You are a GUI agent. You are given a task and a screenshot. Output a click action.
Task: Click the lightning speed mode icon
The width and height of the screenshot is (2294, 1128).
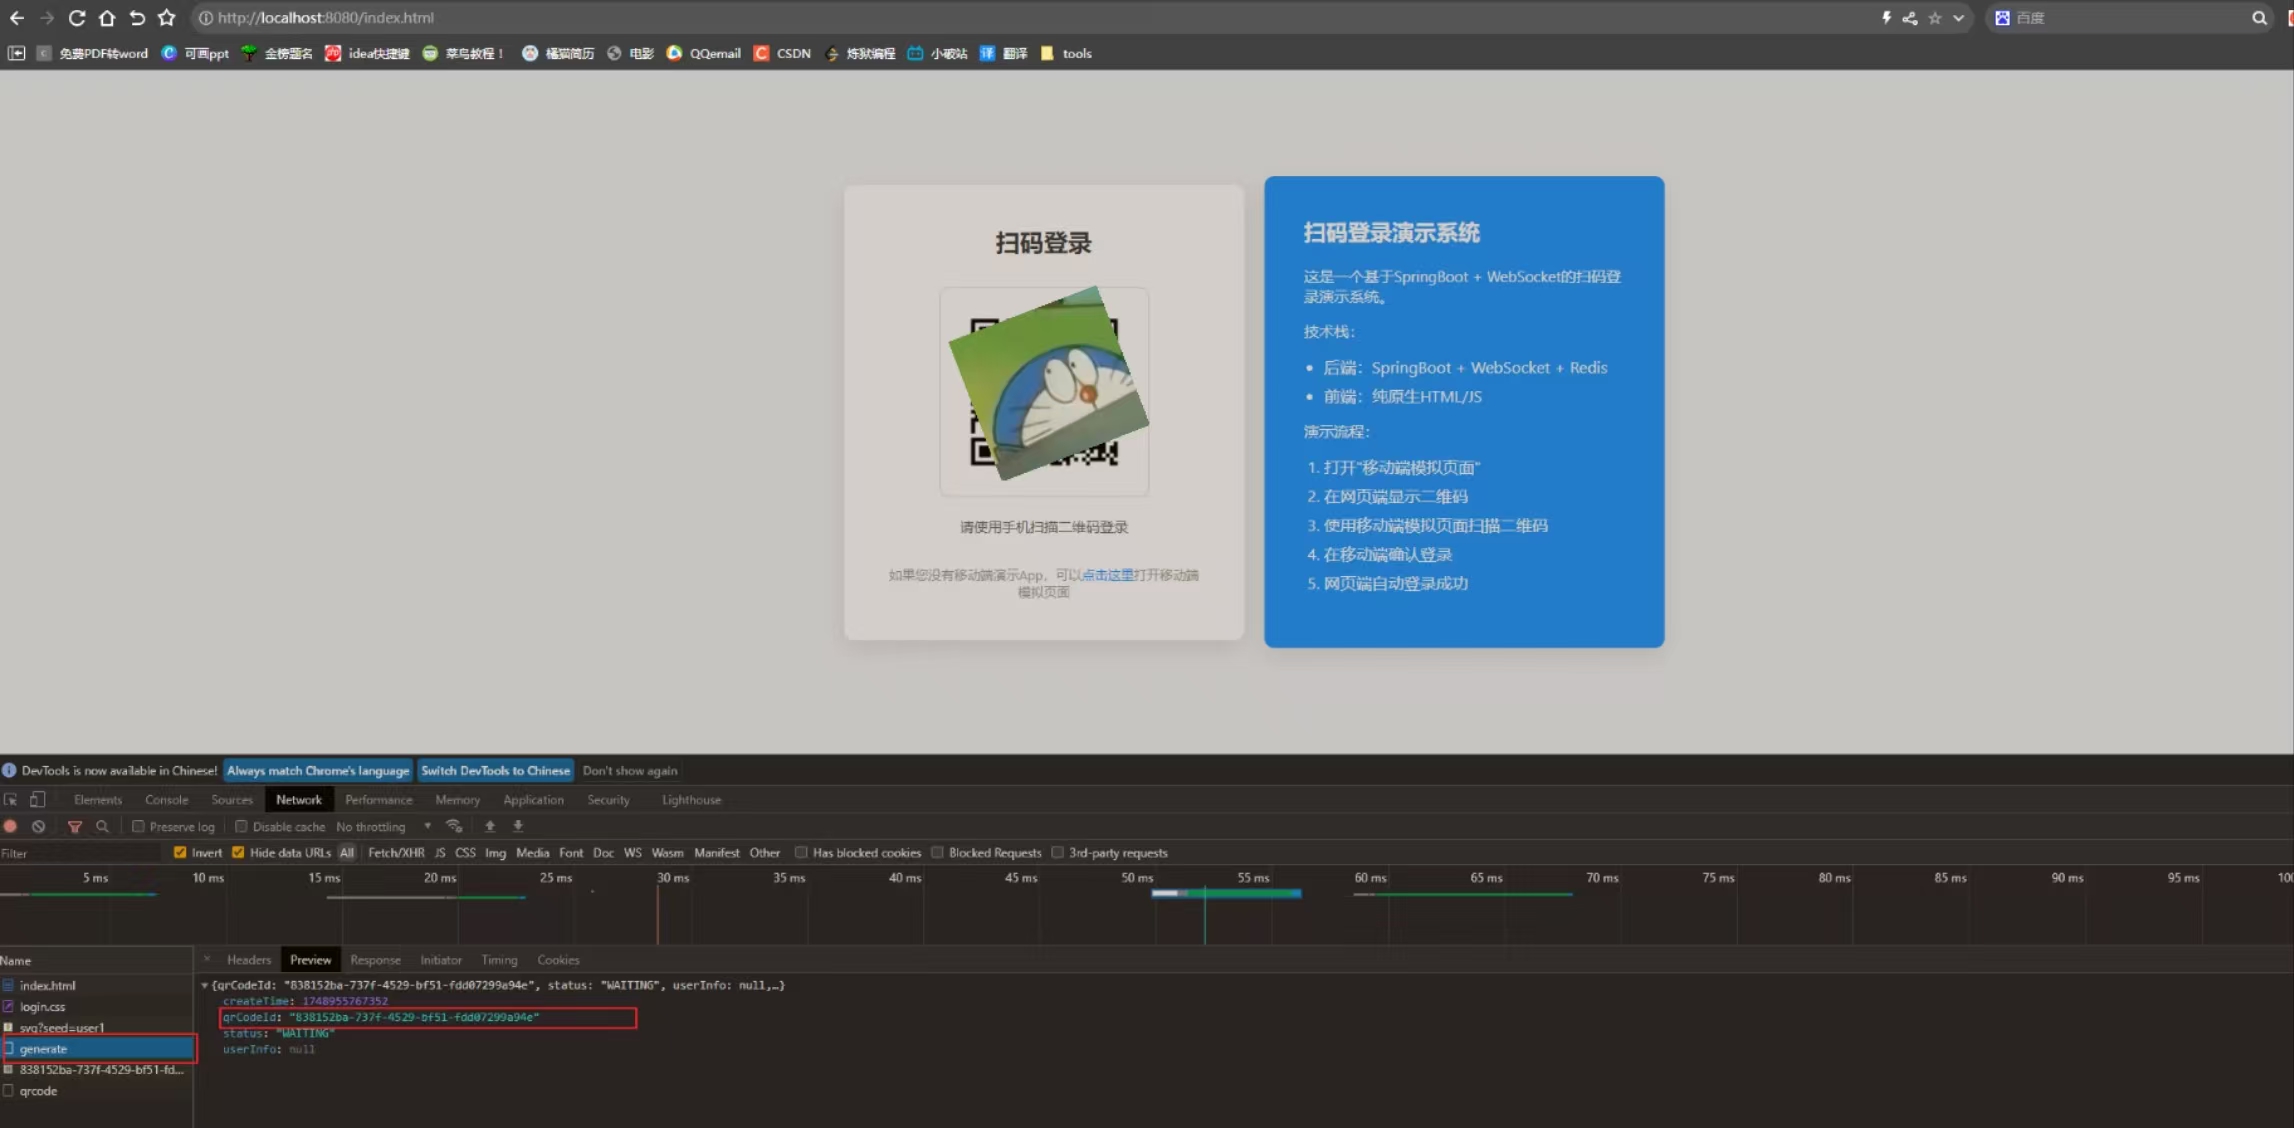tap(1886, 18)
